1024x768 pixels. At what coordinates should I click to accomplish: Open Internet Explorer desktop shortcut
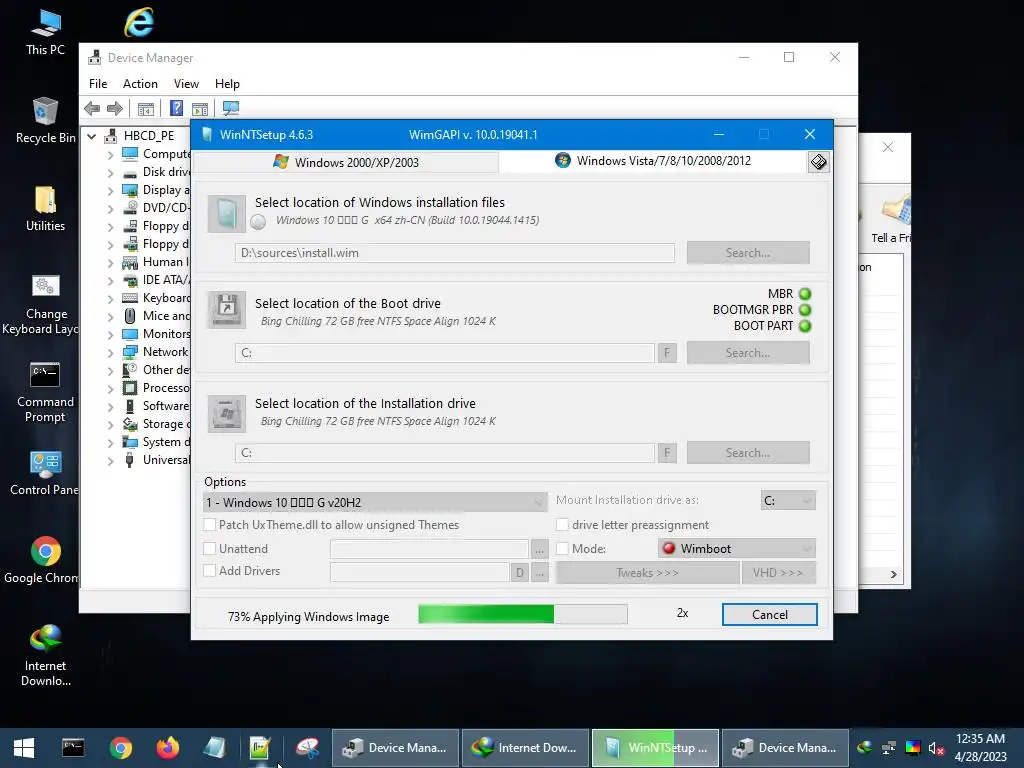(x=138, y=22)
